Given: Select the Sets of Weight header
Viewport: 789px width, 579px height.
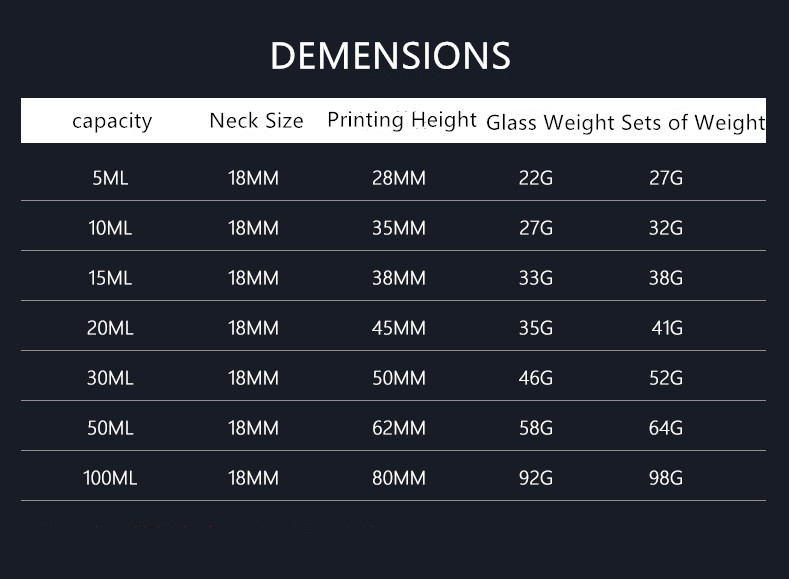Looking at the screenshot, I should [693, 122].
